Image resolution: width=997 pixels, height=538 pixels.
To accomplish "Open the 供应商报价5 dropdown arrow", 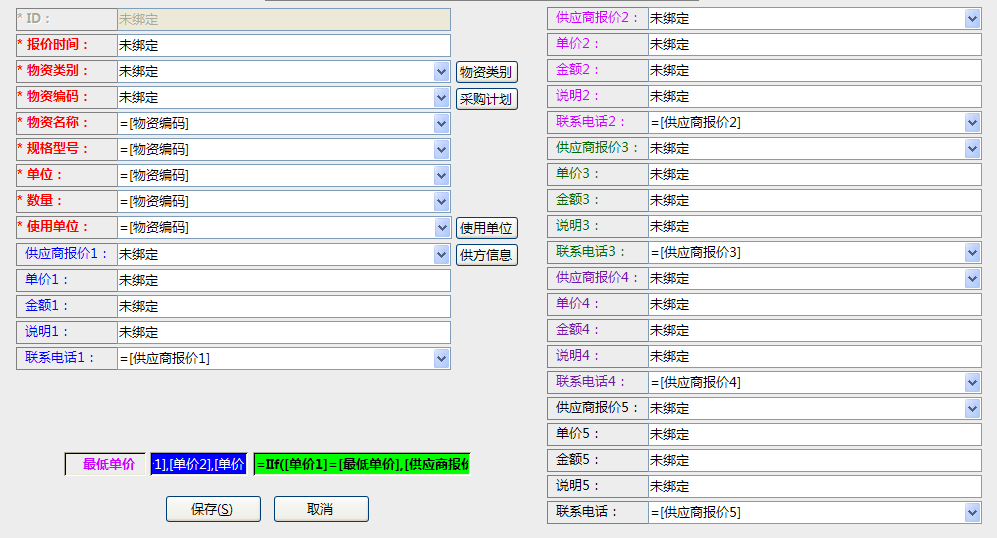I will 972,409.
